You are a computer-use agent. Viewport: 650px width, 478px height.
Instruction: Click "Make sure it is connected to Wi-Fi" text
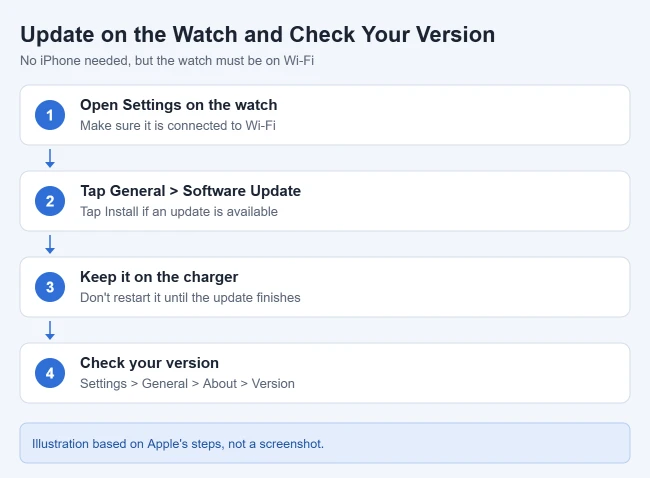(x=178, y=125)
